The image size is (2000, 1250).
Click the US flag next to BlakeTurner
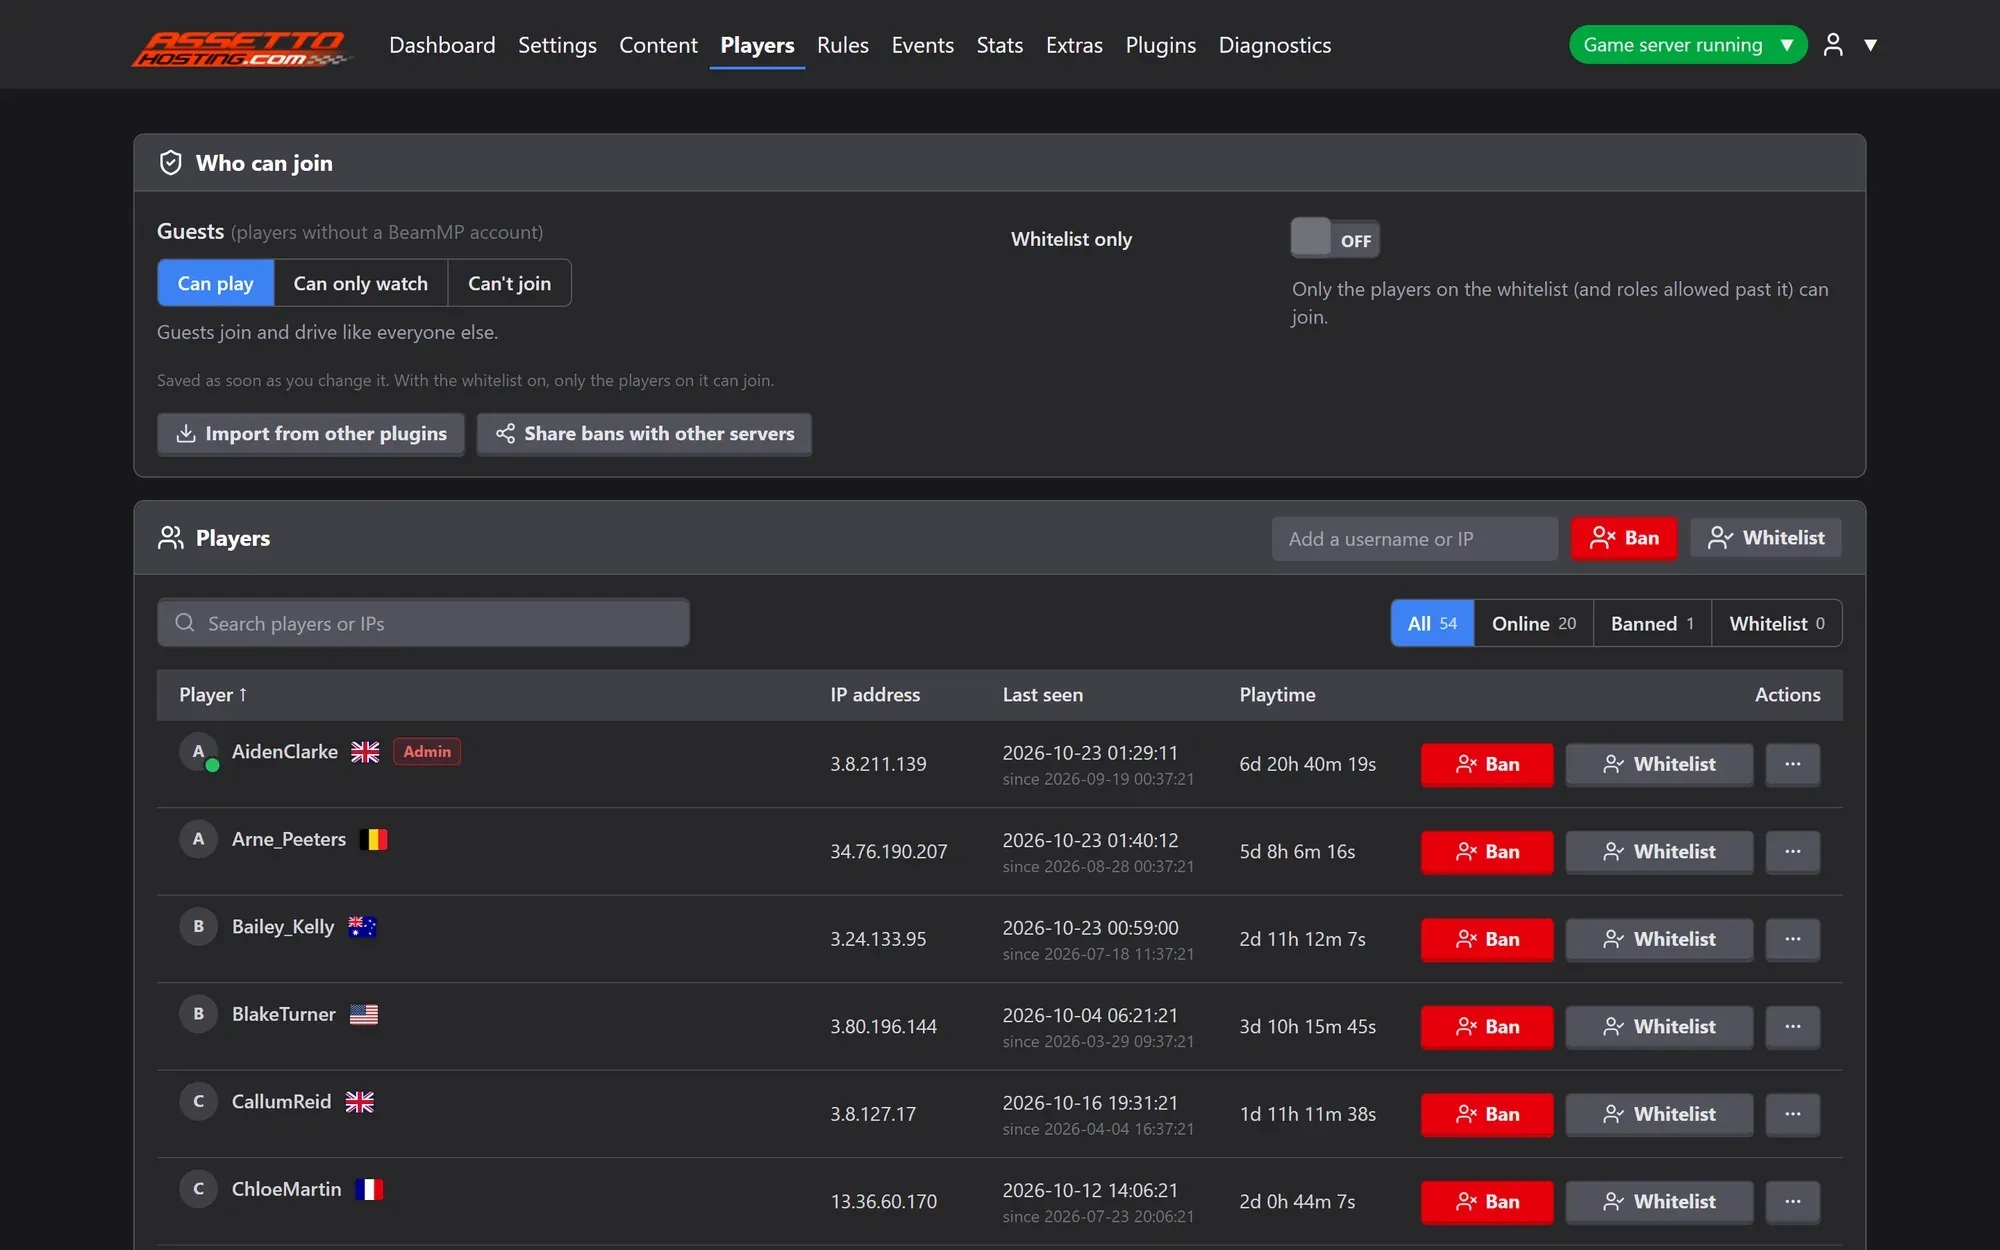[364, 1014]
